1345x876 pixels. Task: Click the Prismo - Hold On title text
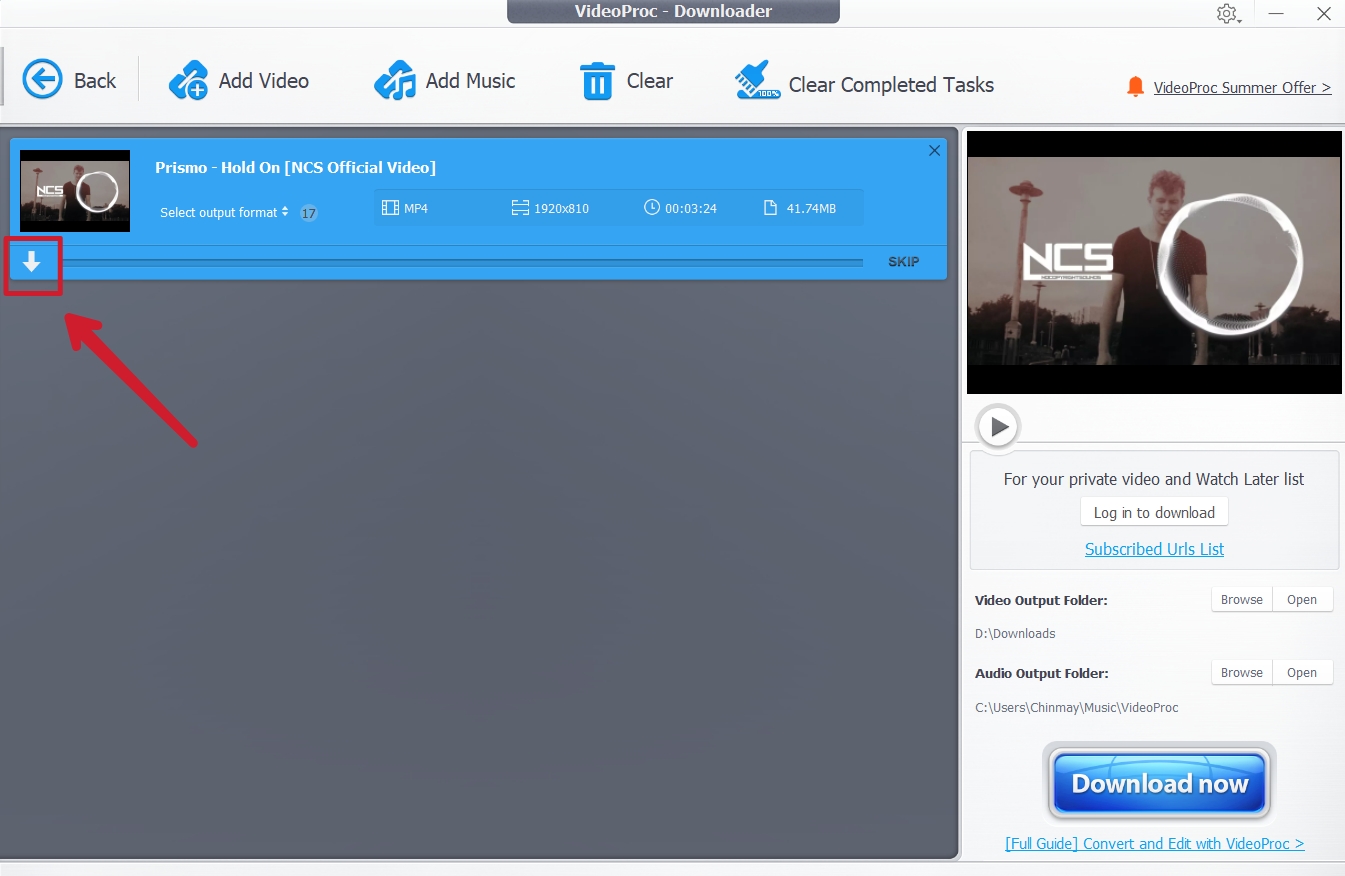pos(296,168)
